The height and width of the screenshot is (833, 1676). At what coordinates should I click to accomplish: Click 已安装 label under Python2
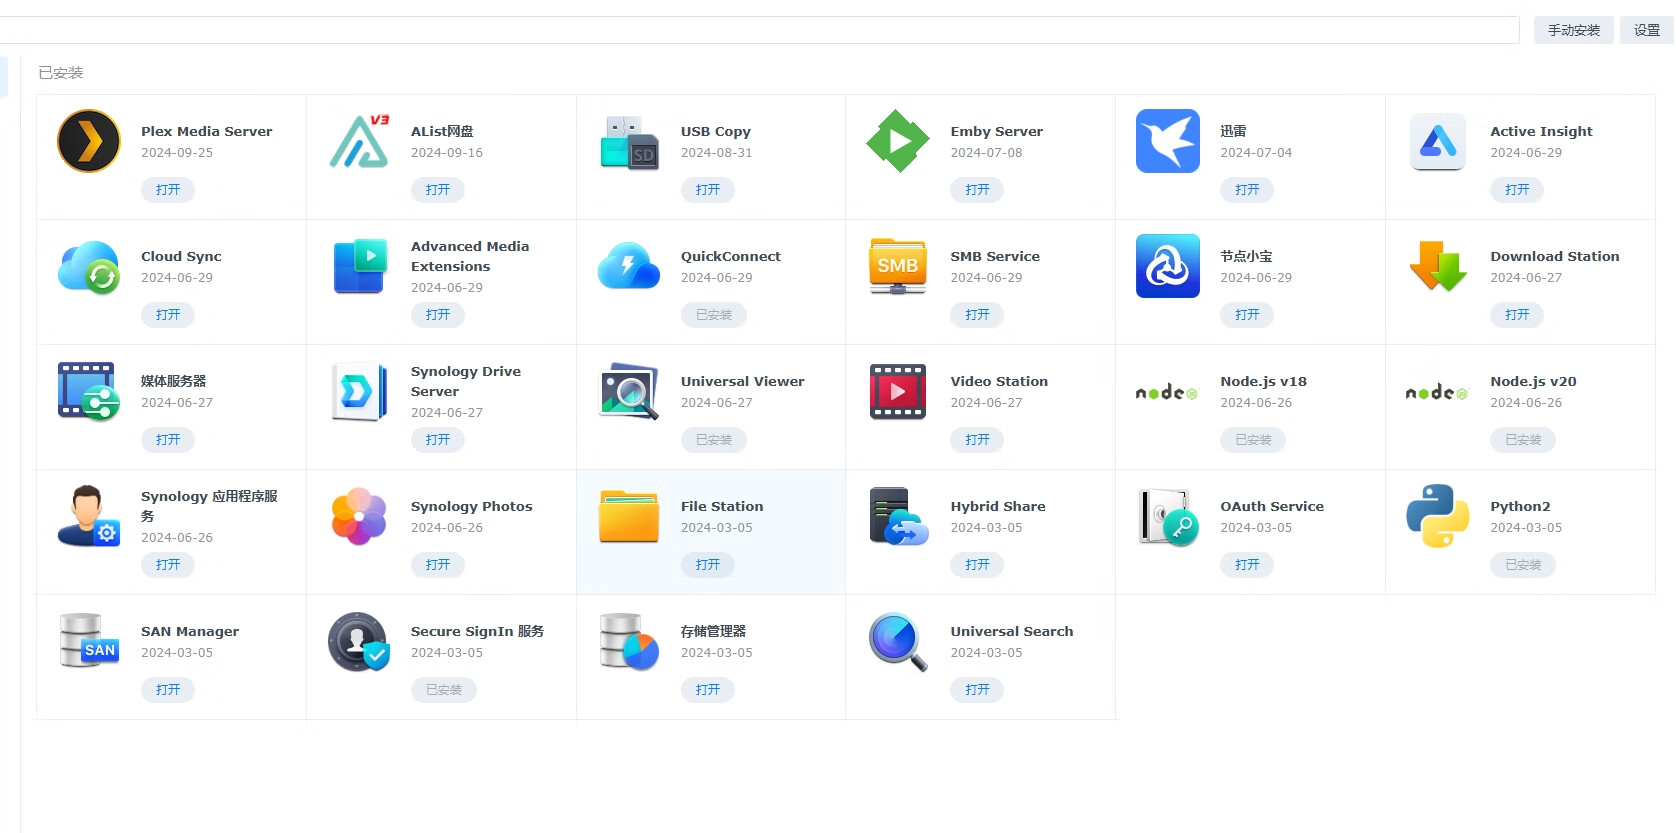[x=1523, y=564]
